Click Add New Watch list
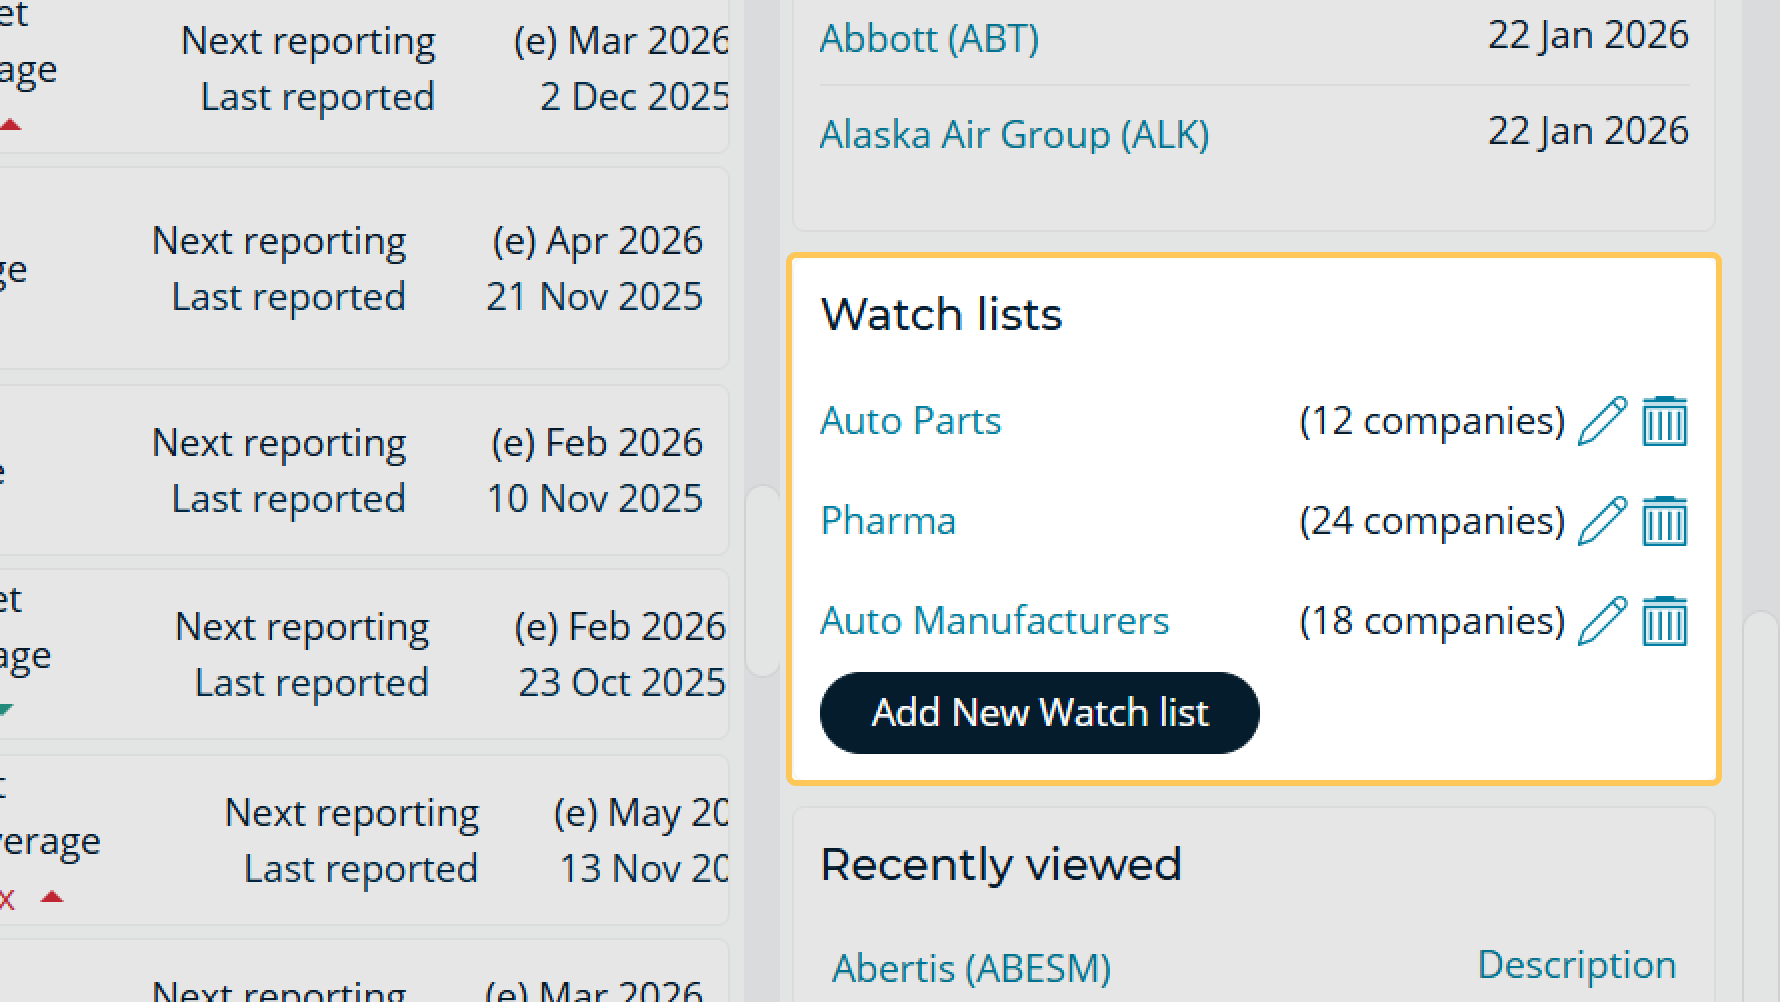 point(1039,712)
